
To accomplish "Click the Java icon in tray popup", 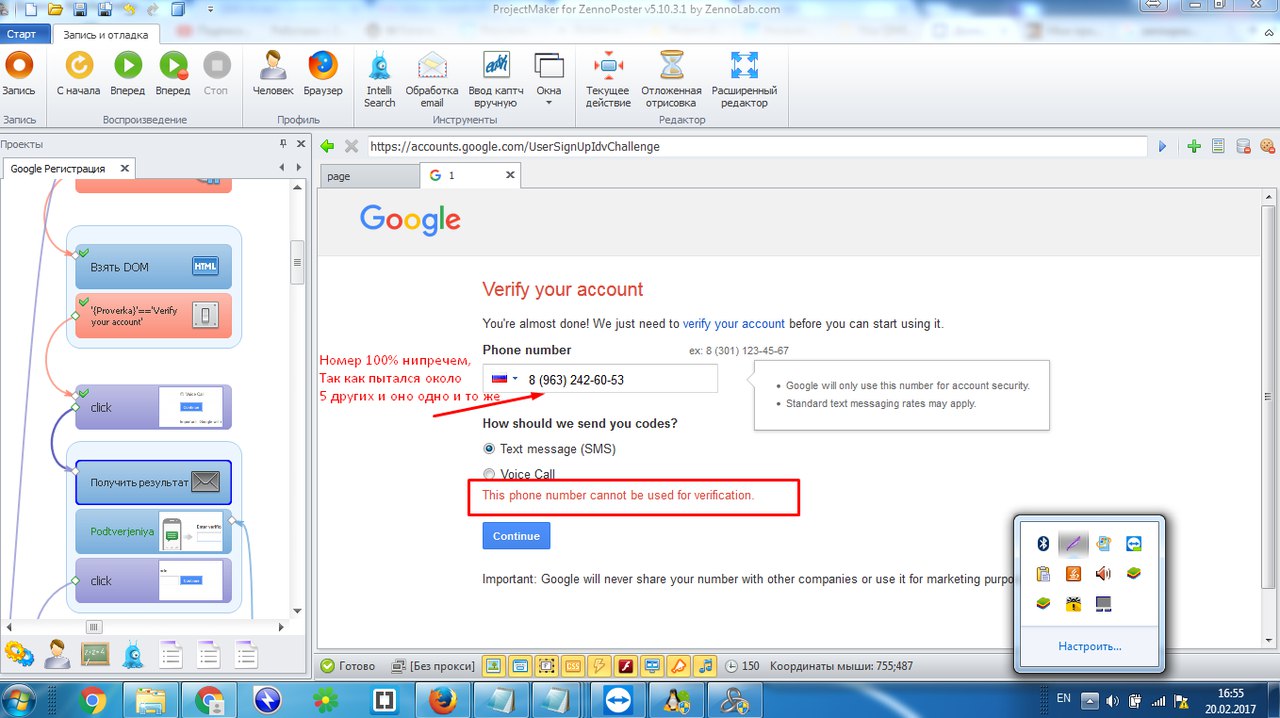I will [x=1073, y=574].
